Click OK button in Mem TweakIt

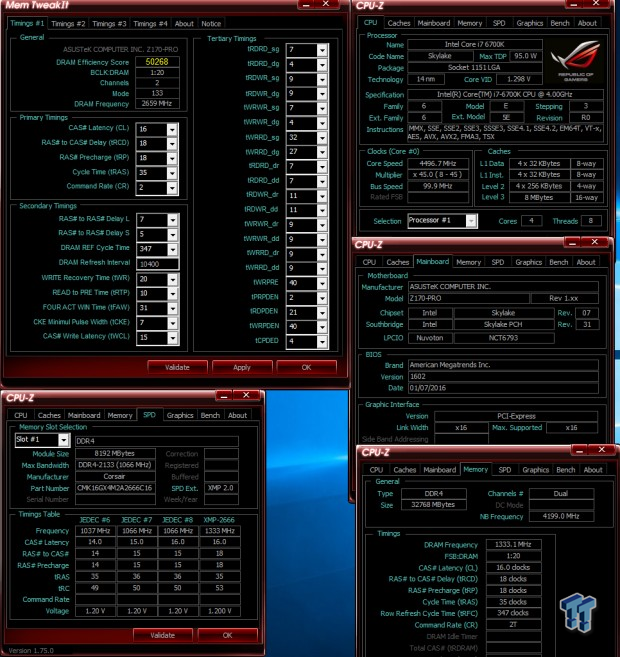[x=306, y=367]
